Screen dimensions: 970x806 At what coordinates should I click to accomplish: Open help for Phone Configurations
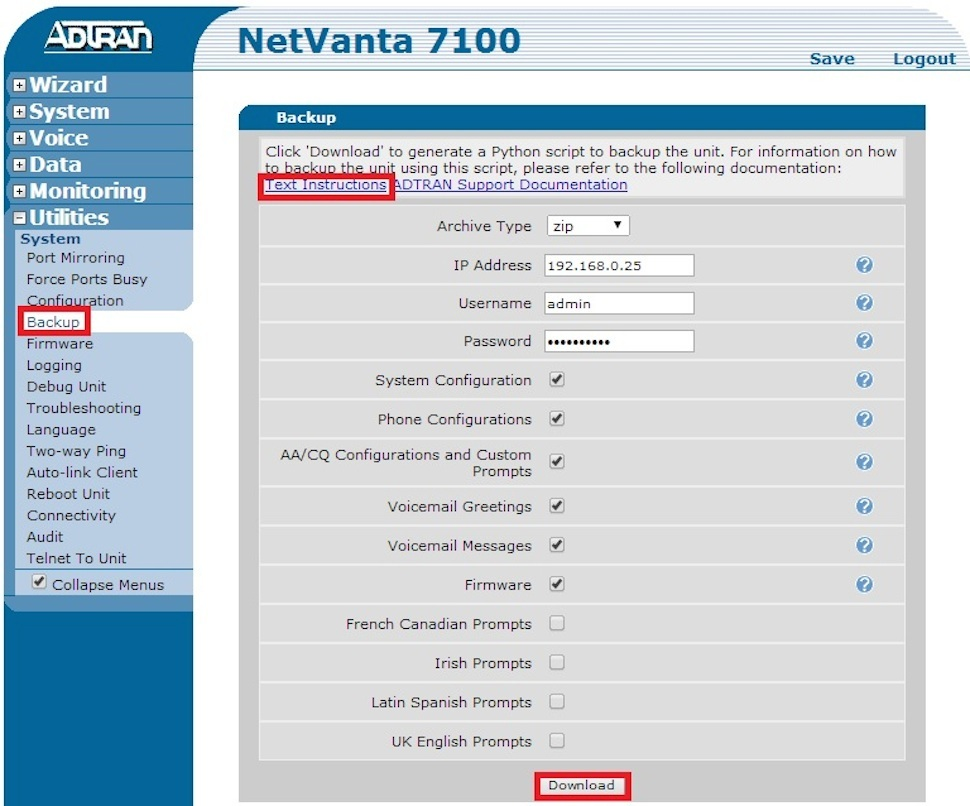click(864, 419)
